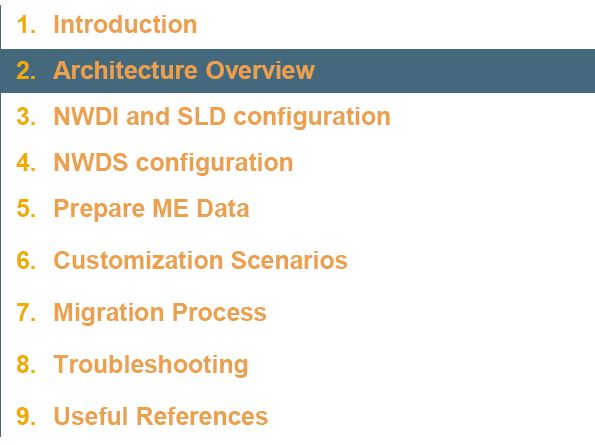The height and width of the screenshot is (445, 595).
Task: Open the Useful References item
Action: 161,416
